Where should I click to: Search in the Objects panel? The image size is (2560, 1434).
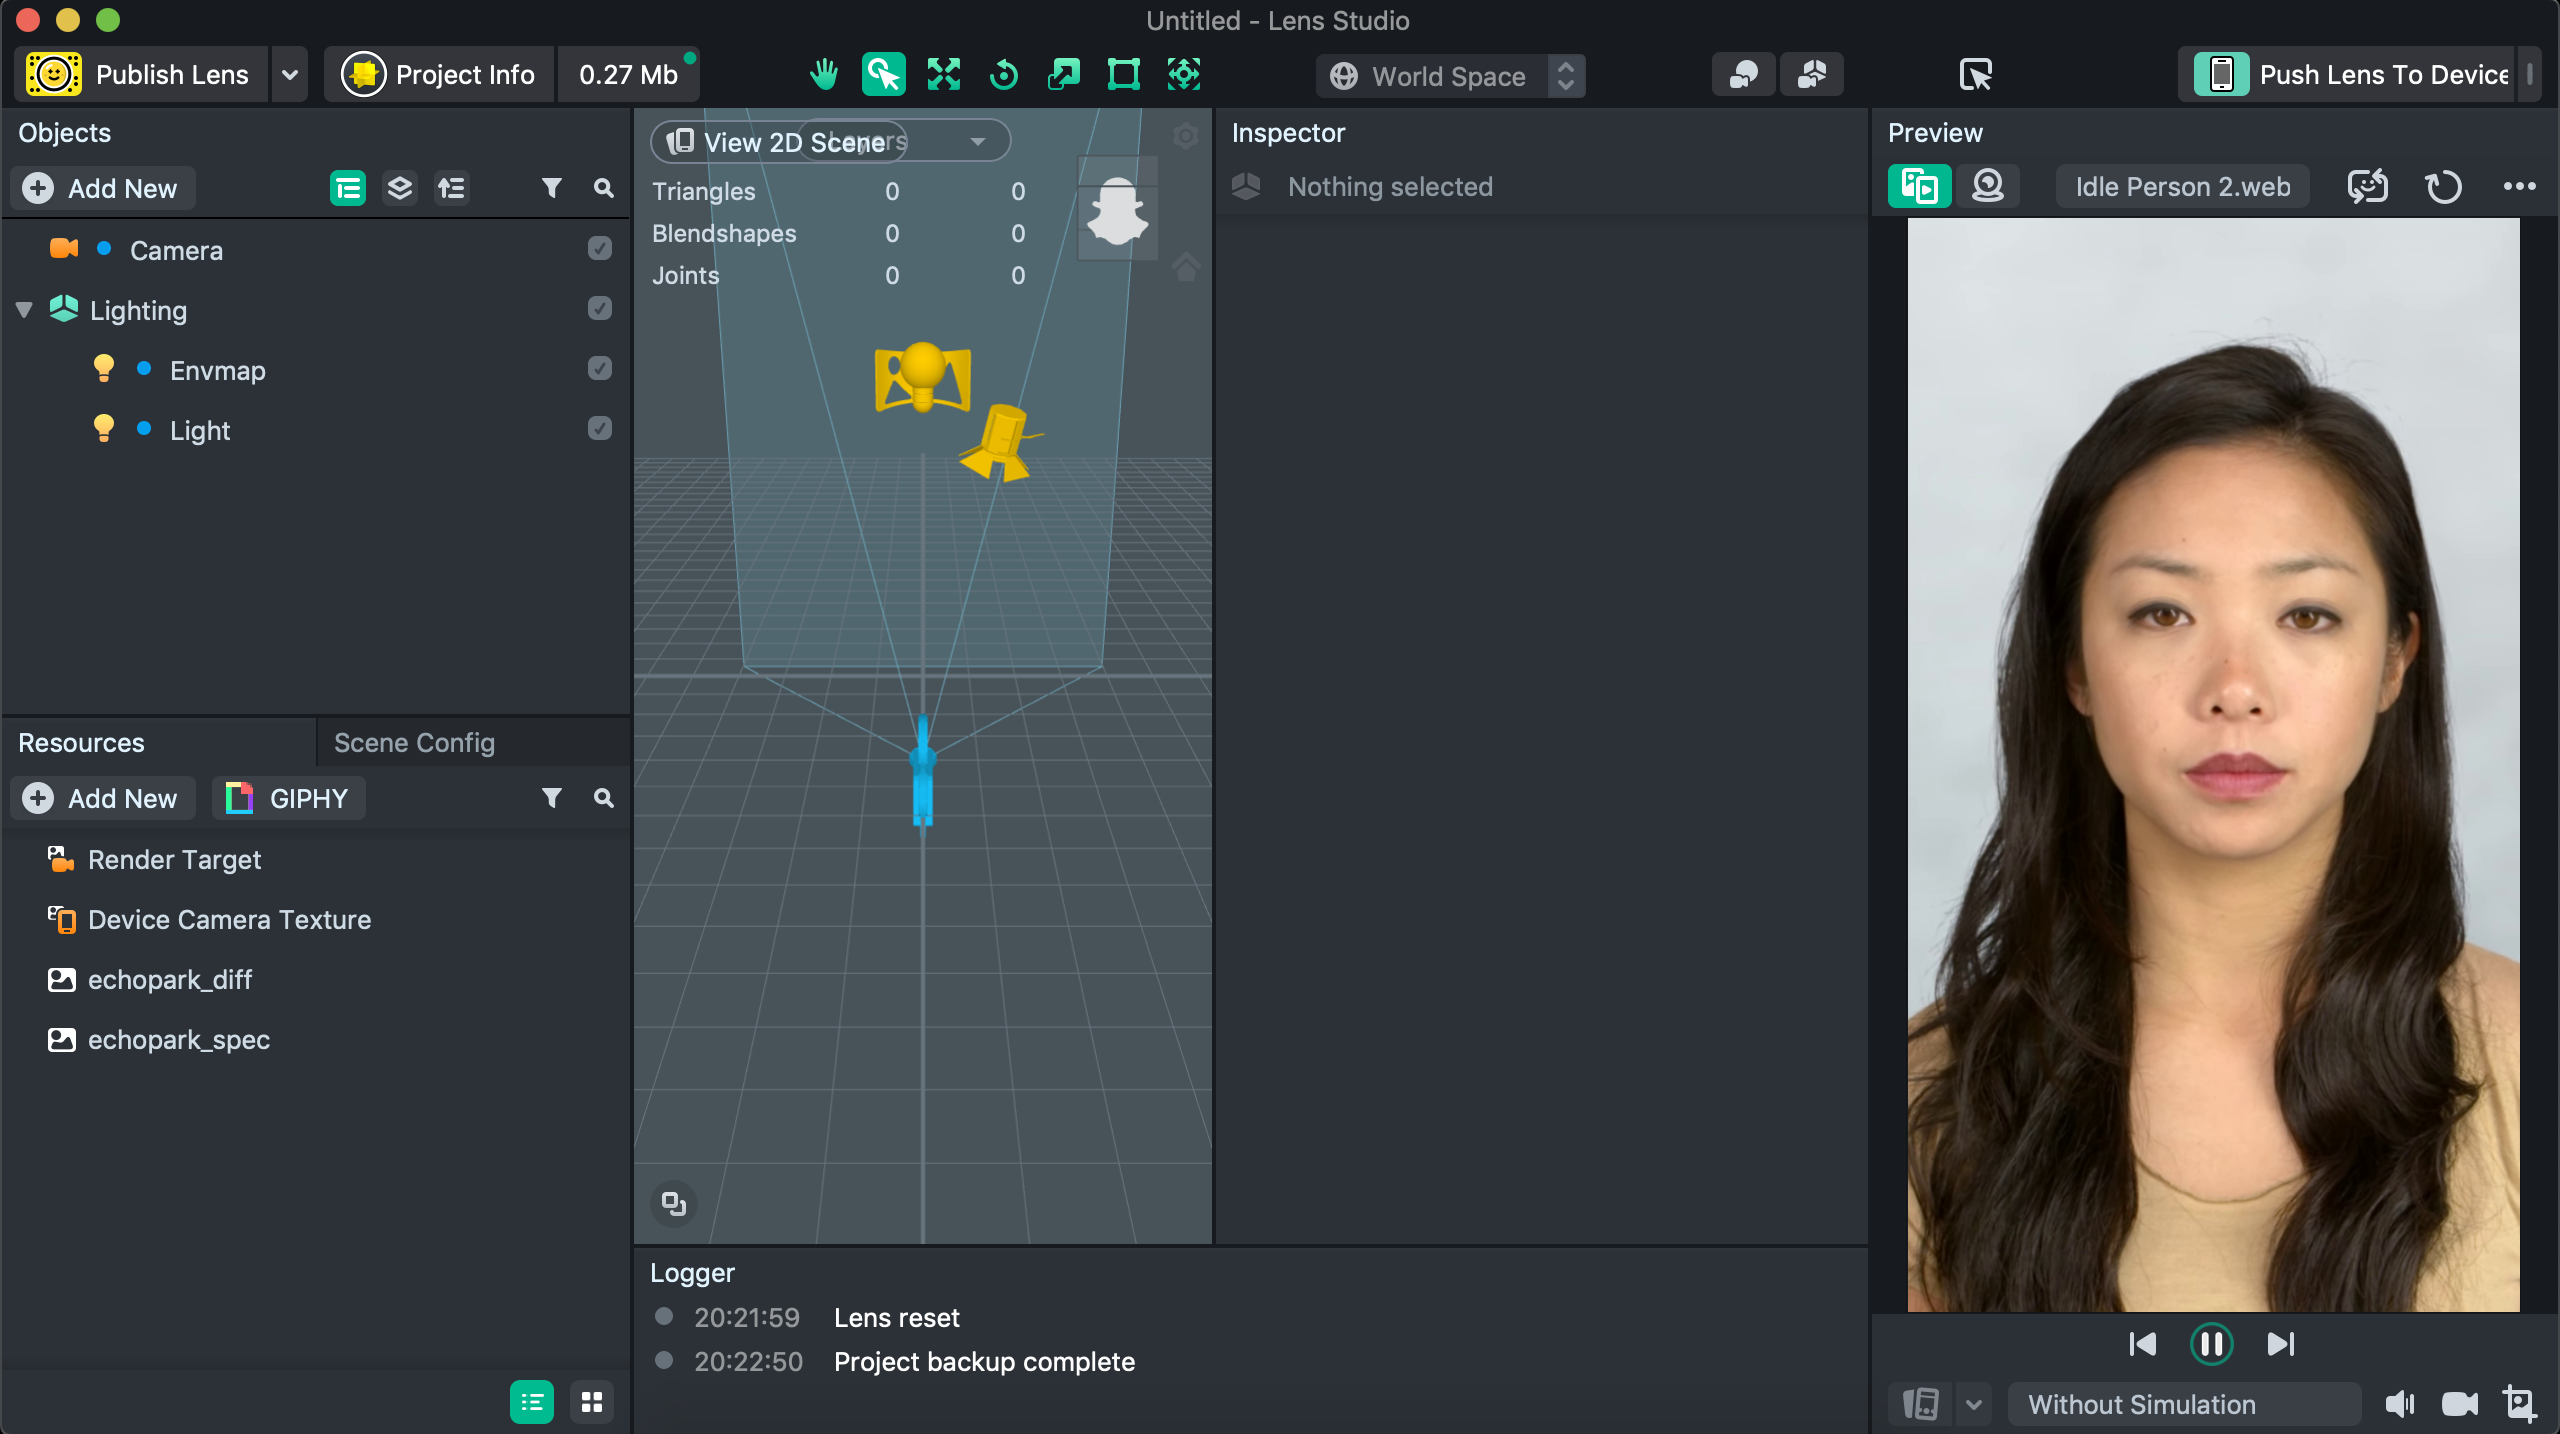604,188
